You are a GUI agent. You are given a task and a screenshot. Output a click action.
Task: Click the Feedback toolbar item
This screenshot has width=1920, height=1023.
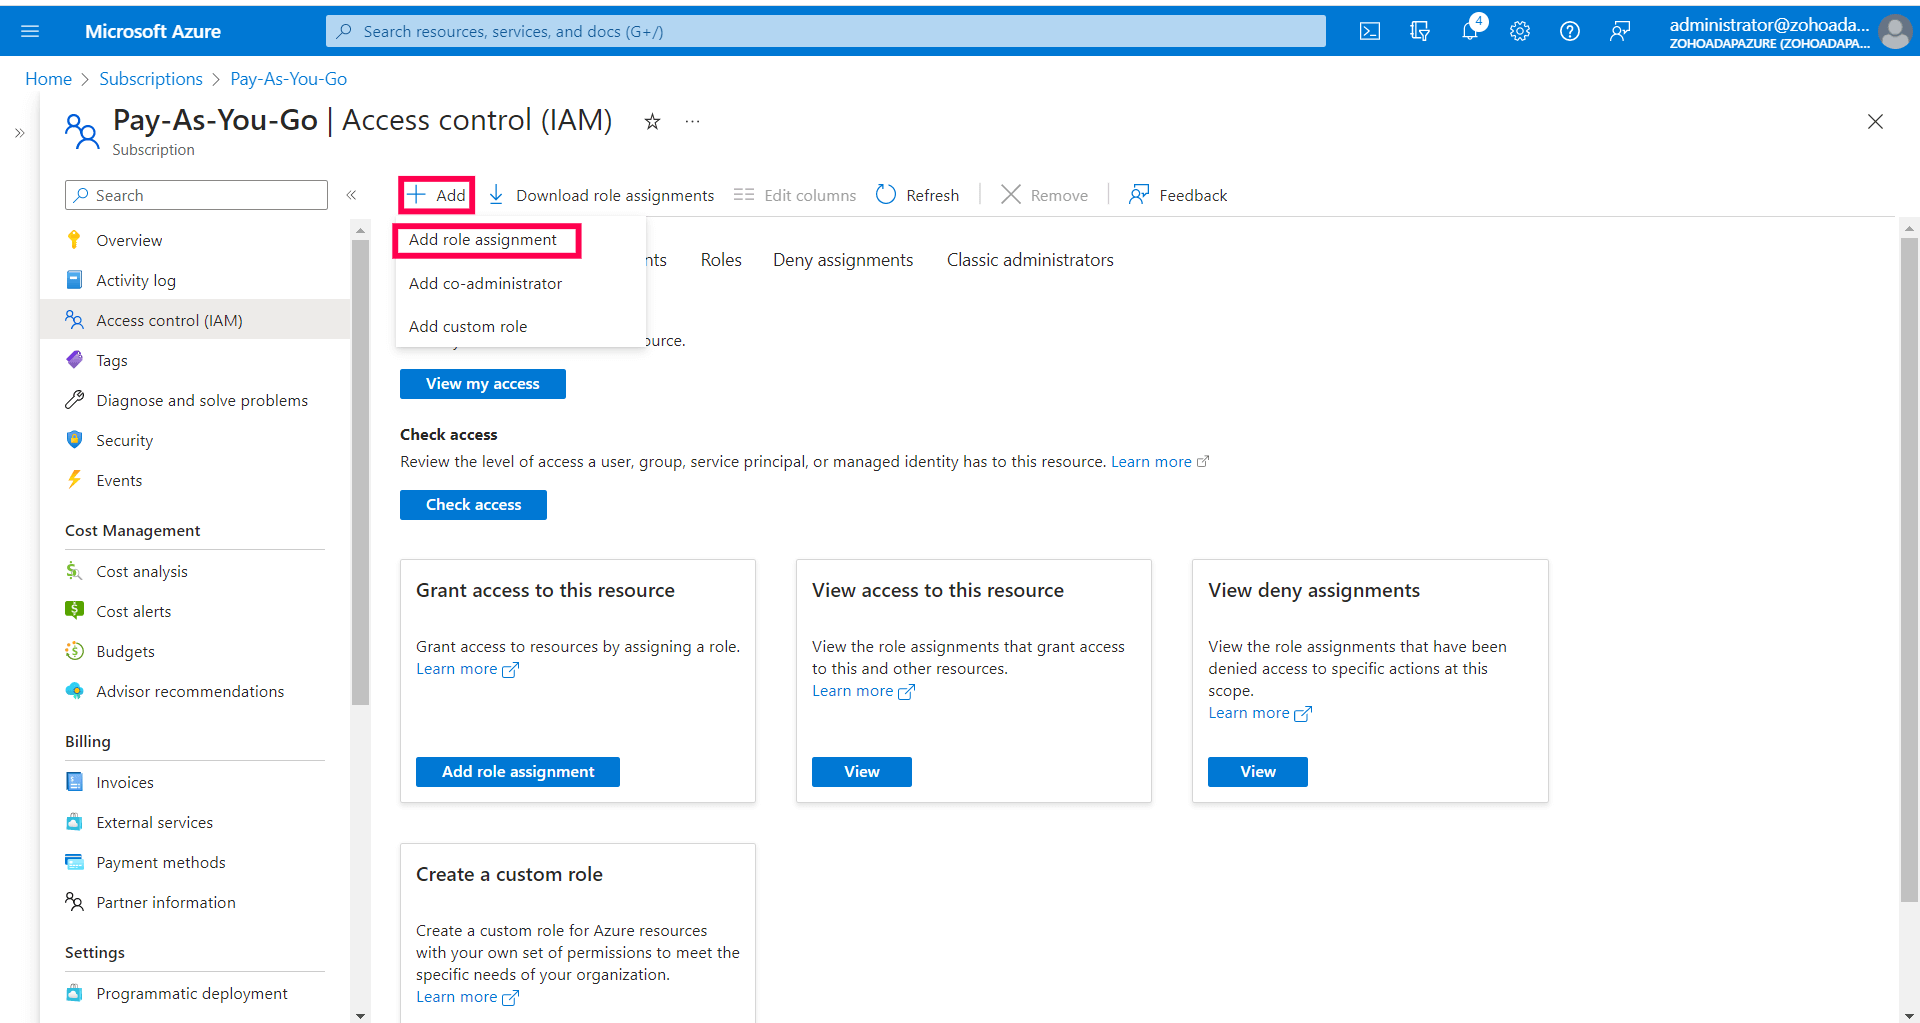(x=1177, y=194)
